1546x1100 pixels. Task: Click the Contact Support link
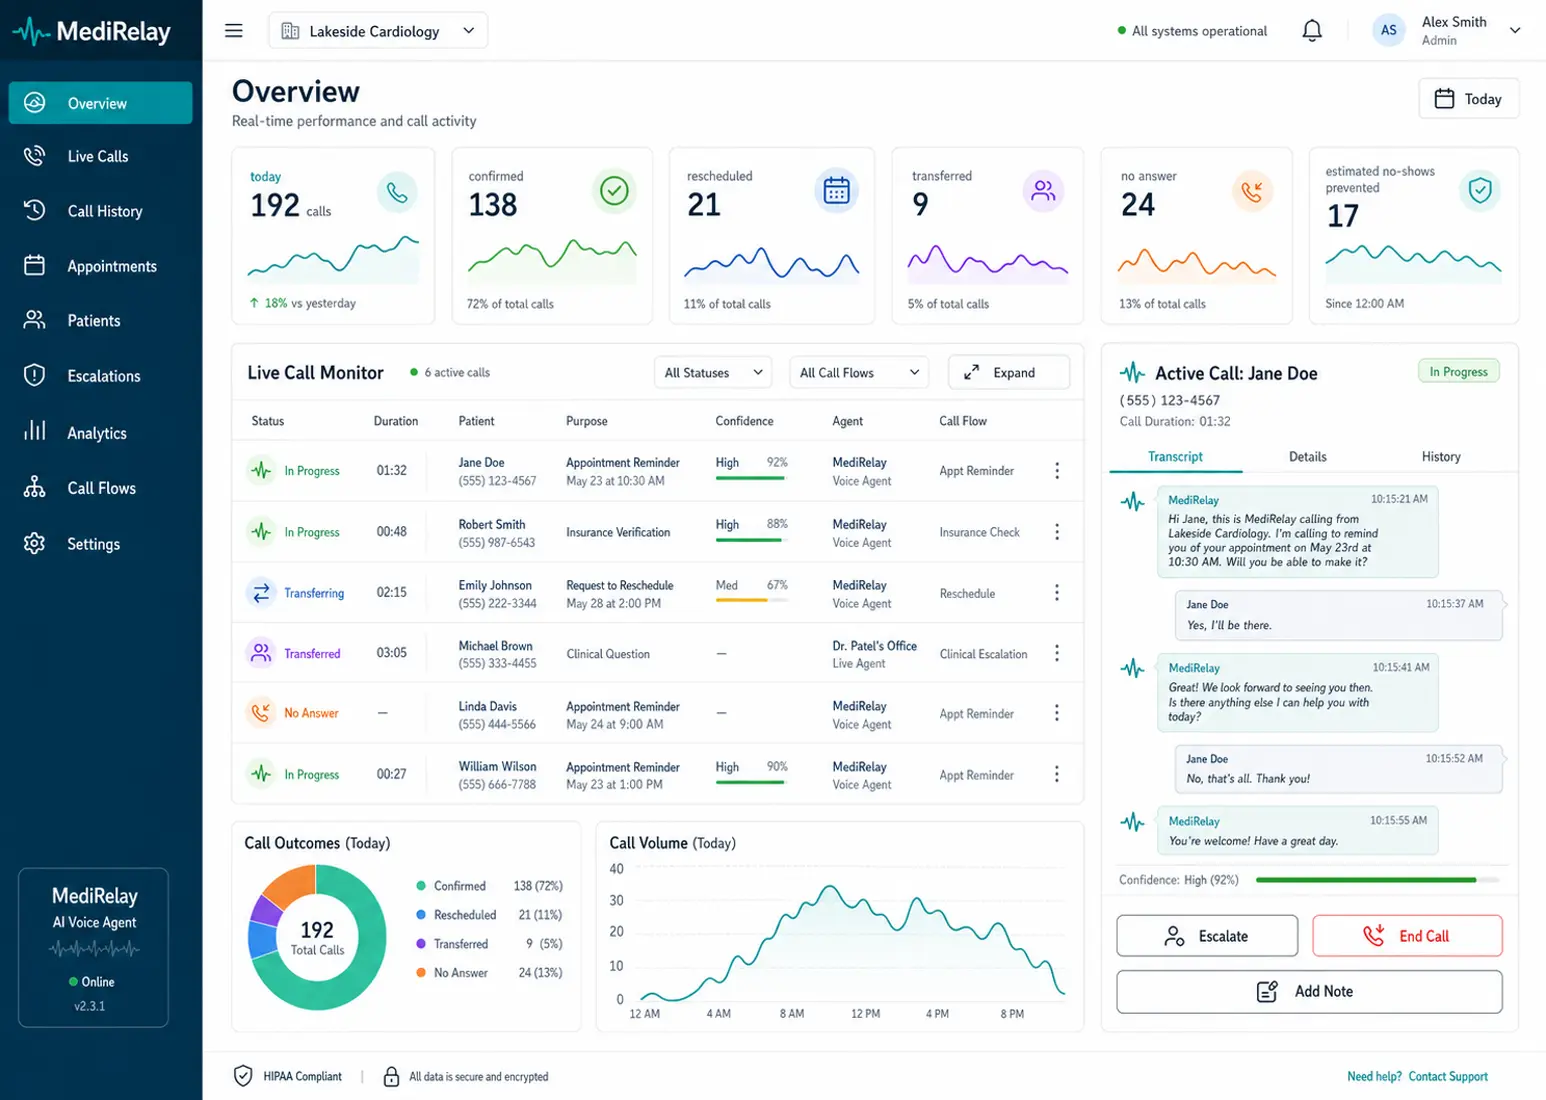point(1448,1077)
